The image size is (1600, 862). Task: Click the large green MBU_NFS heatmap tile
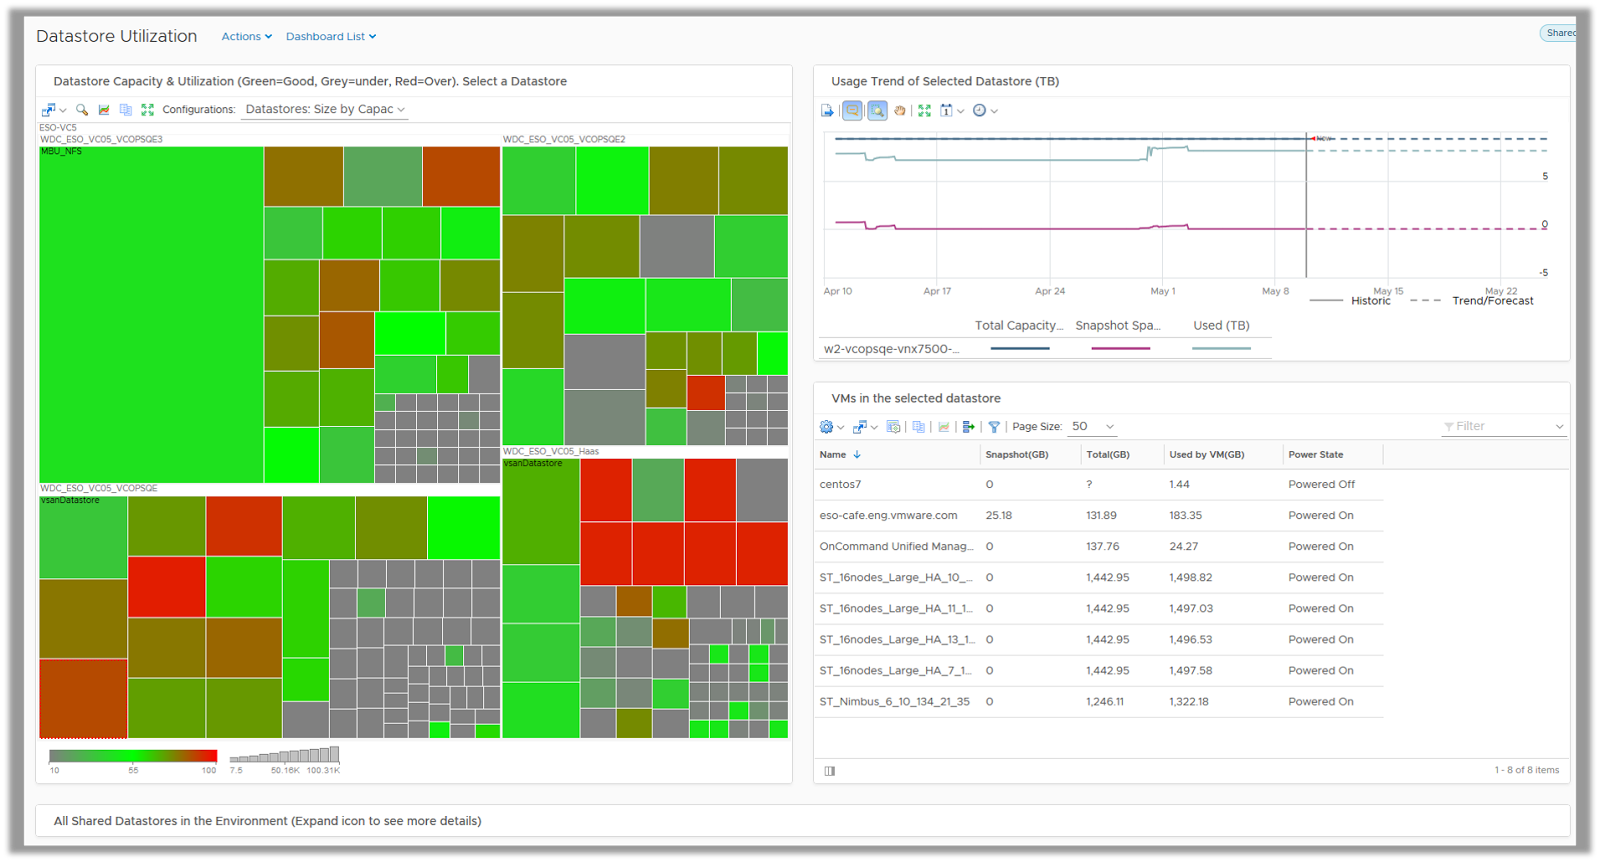coord(151,315)
